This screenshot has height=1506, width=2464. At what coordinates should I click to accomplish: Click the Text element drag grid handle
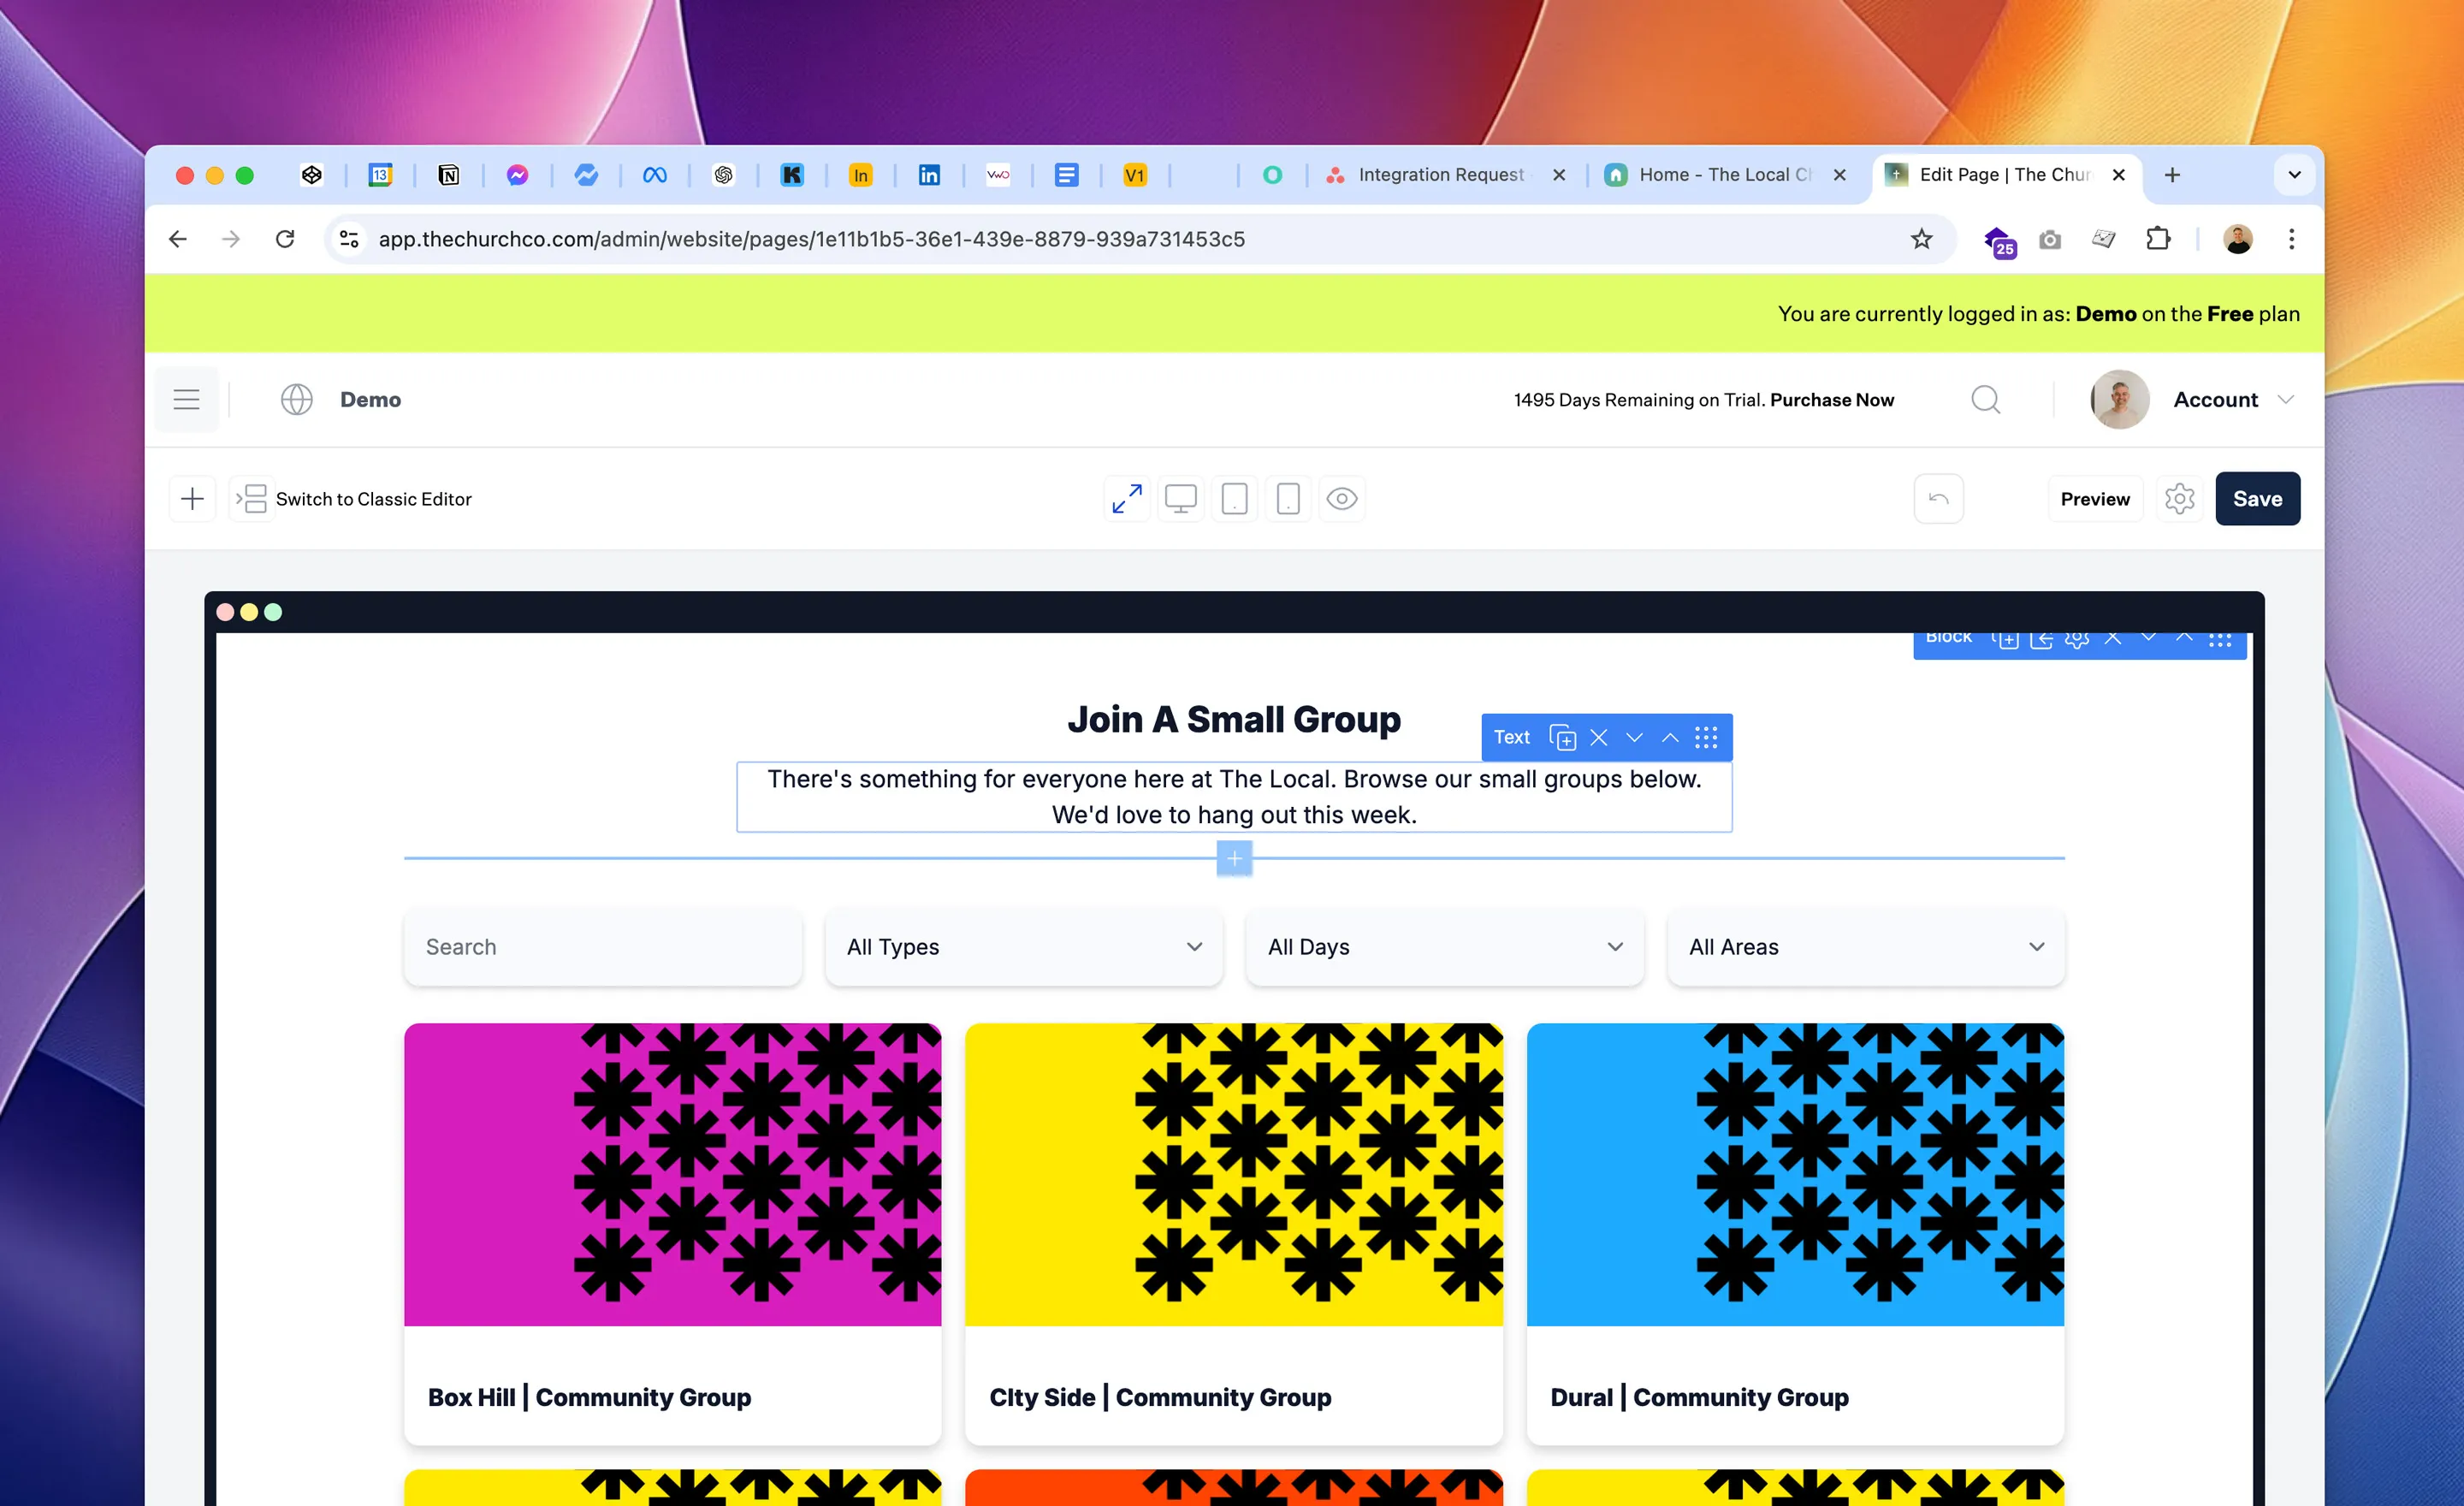coord(1706,737)
